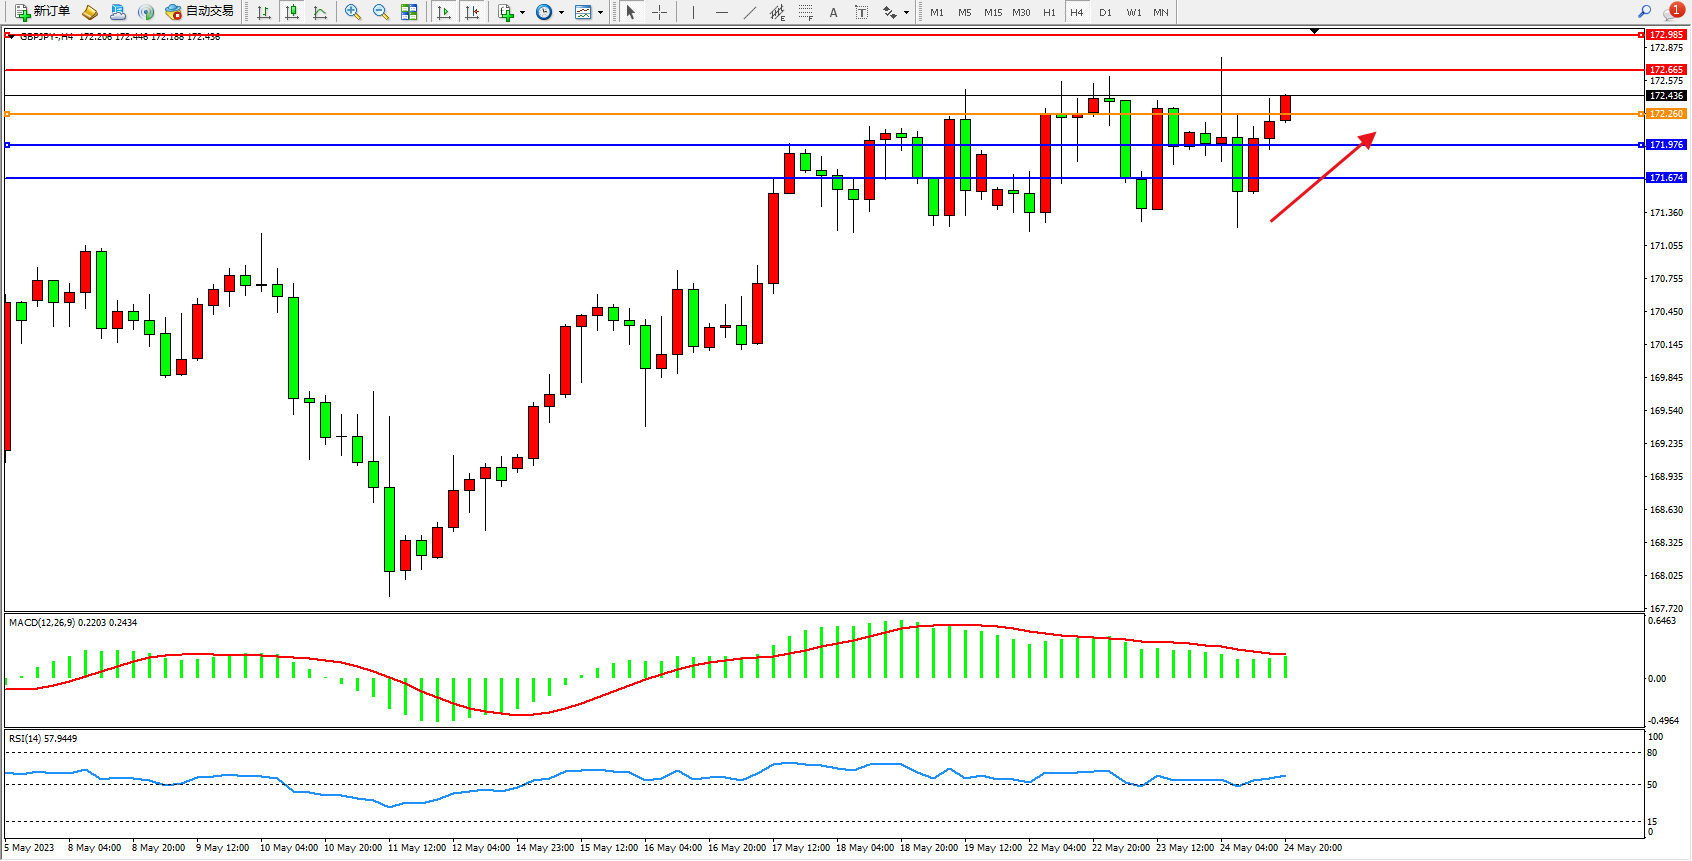Open the periodicity clock dropdown
The height and width of the screenshot is (861, 1692).
(x=561, y=13)
